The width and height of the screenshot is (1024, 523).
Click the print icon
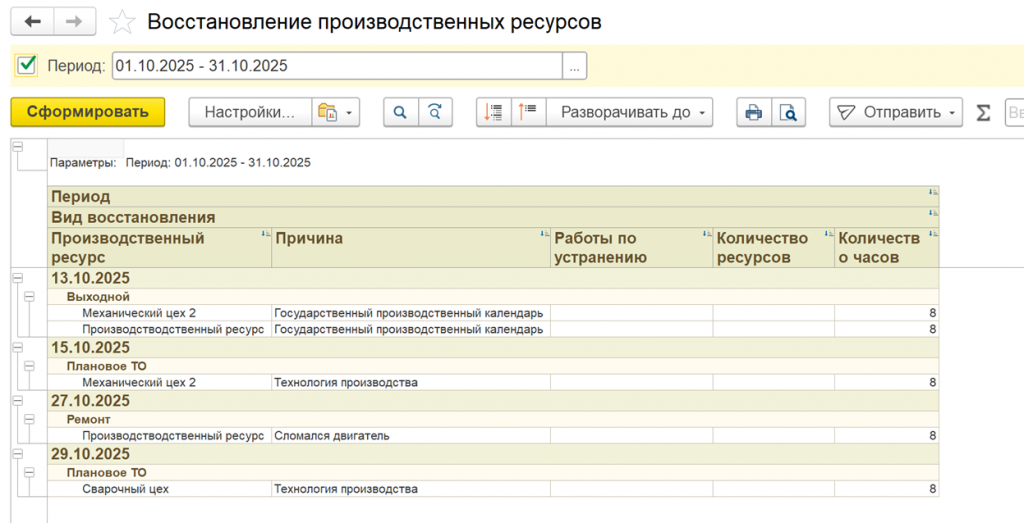[x=754, y=112]
